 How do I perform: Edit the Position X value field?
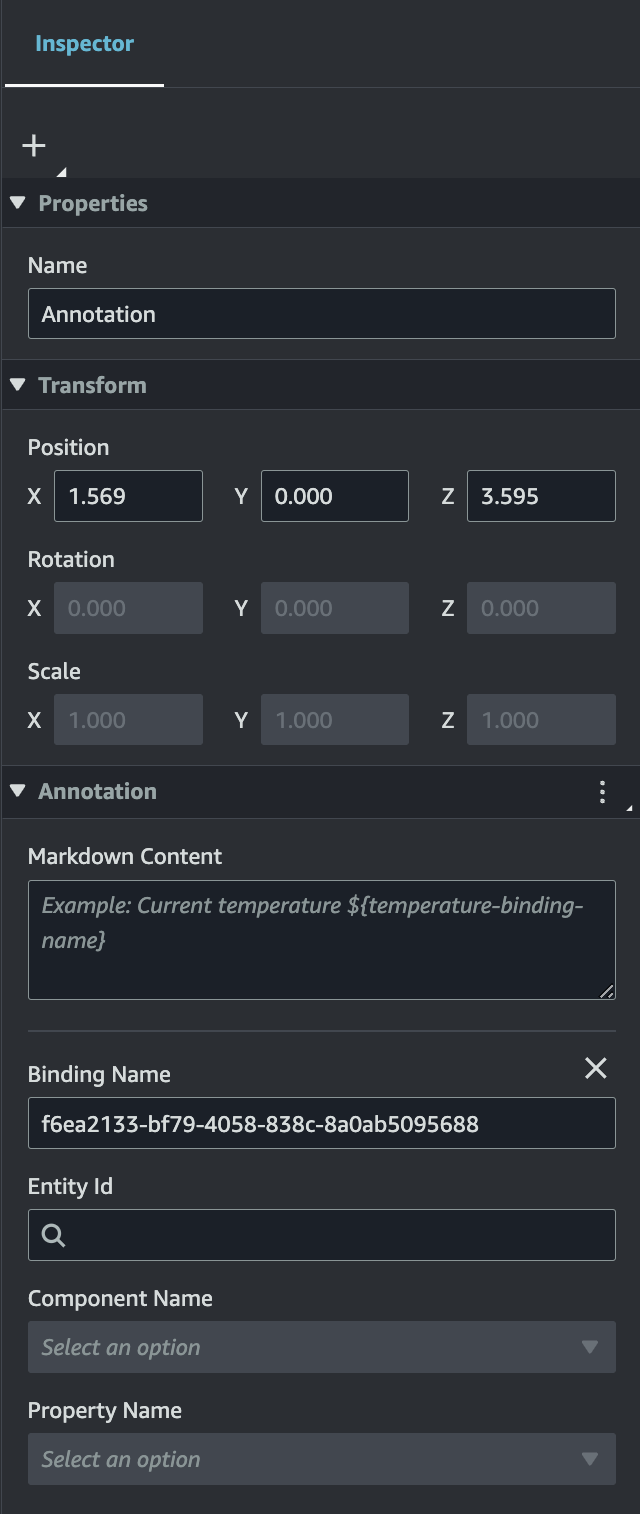click(128, 496)
